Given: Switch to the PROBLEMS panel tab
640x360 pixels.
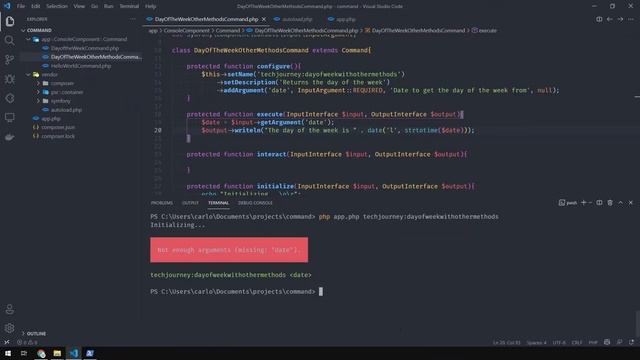Looking at the screenshot, I should click(162, 203).
